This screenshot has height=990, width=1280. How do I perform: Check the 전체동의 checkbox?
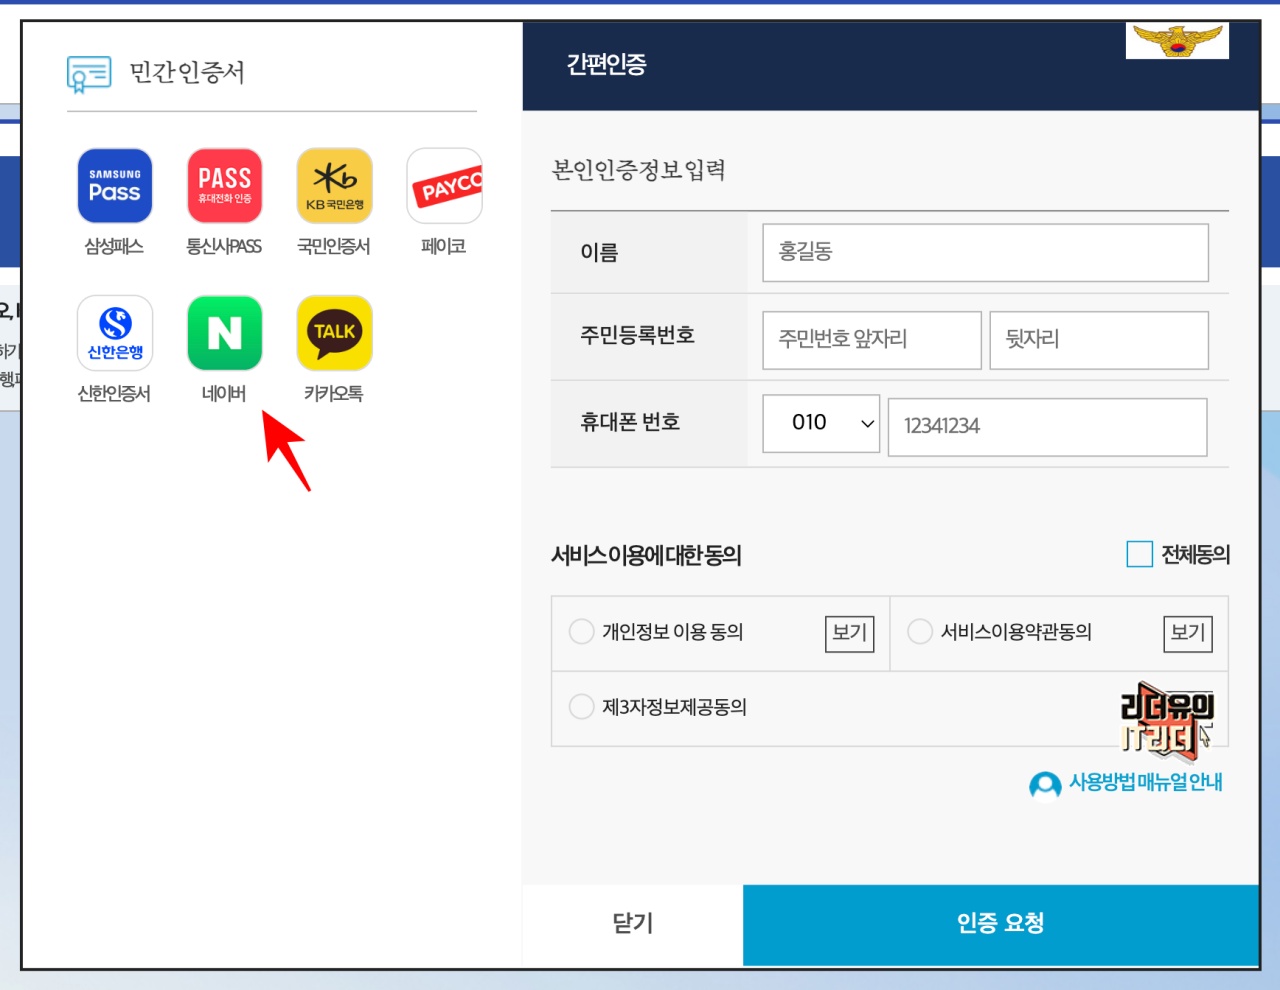pyautogui.click(x=1140, y=554)
